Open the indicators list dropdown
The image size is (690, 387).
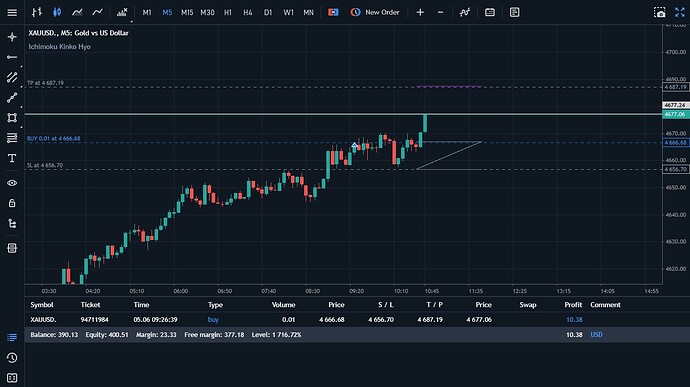[x=122, y=12]
